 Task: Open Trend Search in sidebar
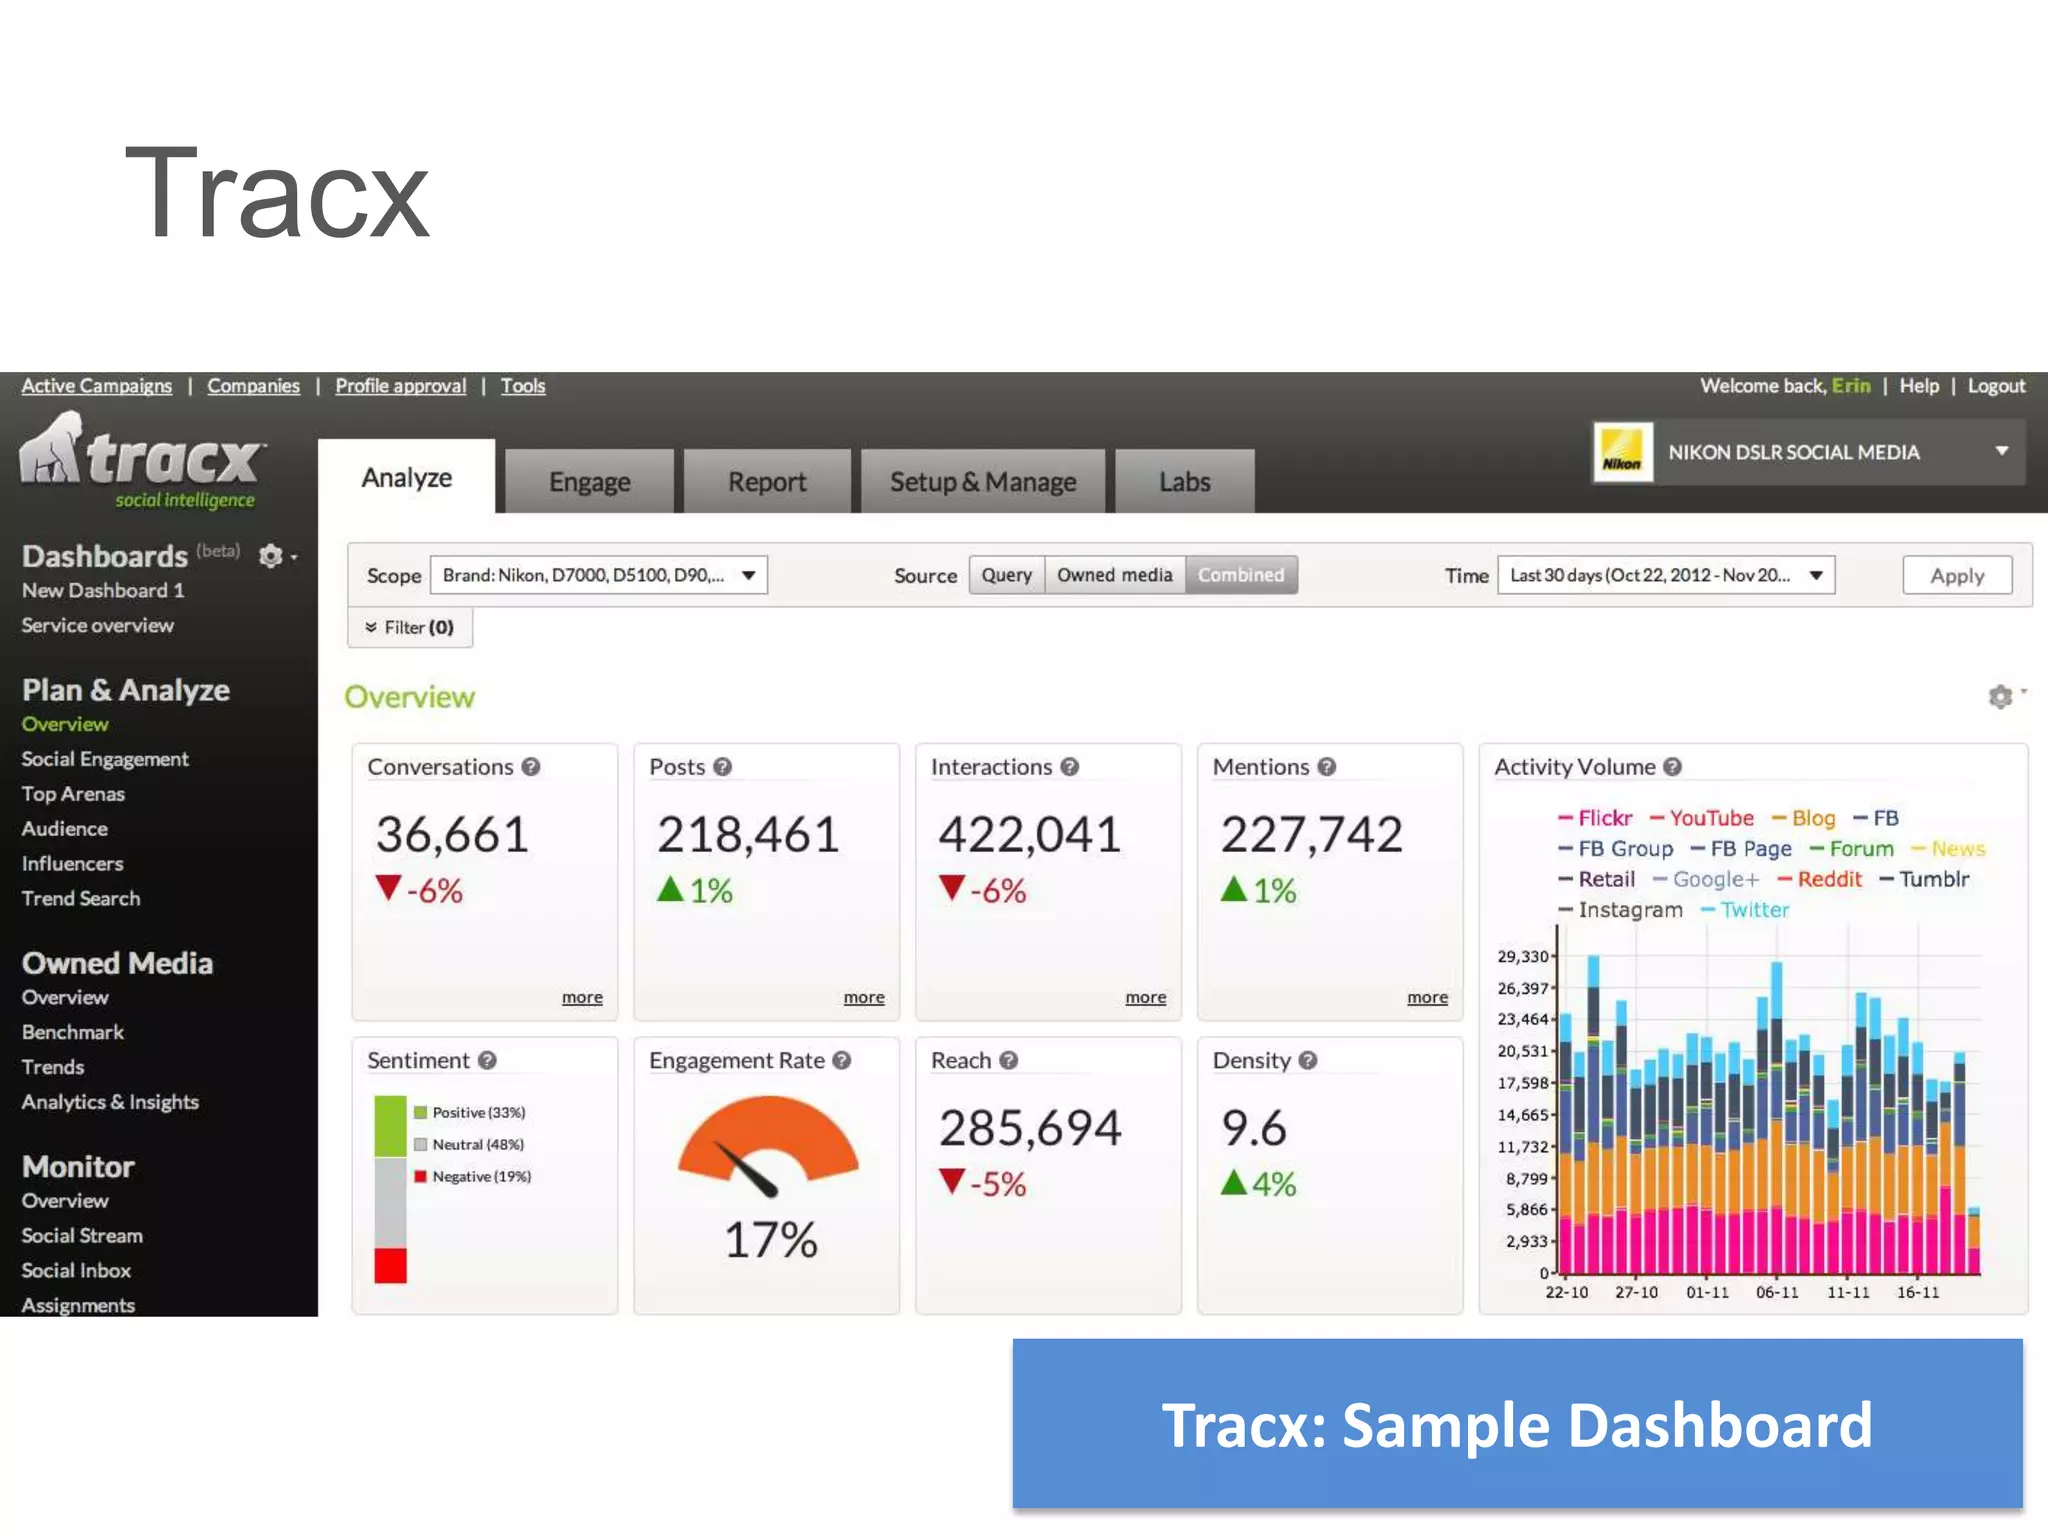click(x=81, y=899)
